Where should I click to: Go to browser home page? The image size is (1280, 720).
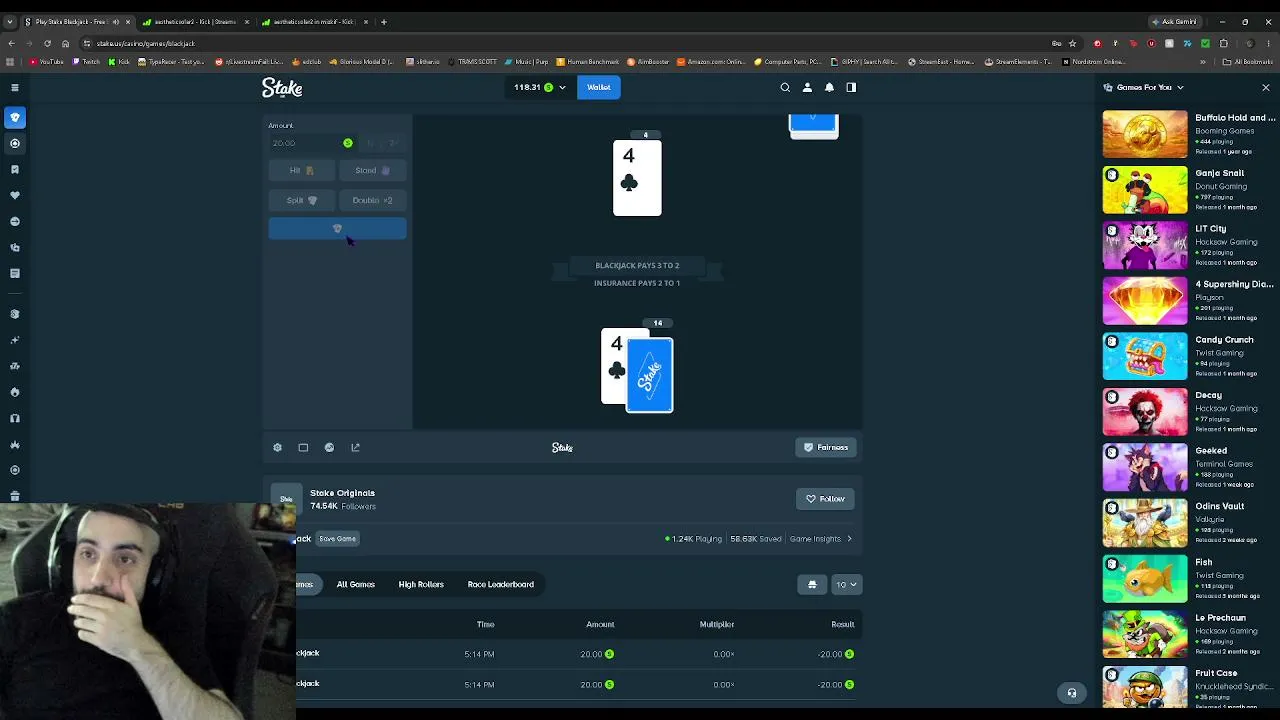click(65, 44)
